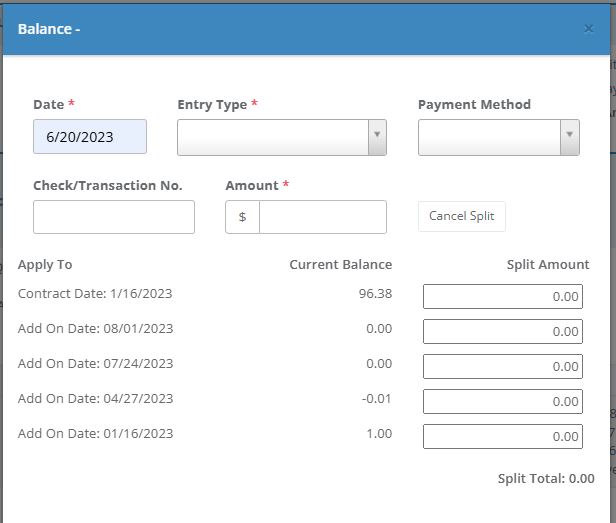Click the Cancel Split button

coord(462,216)
